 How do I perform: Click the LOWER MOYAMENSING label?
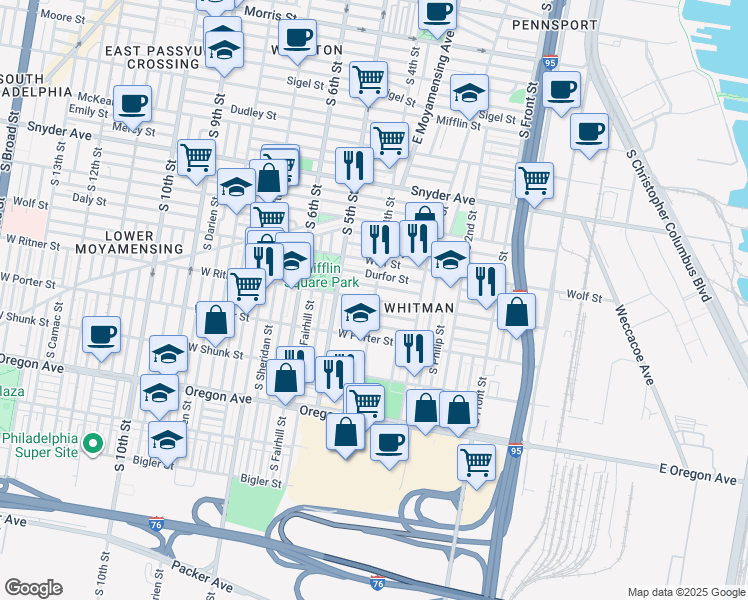129,242
